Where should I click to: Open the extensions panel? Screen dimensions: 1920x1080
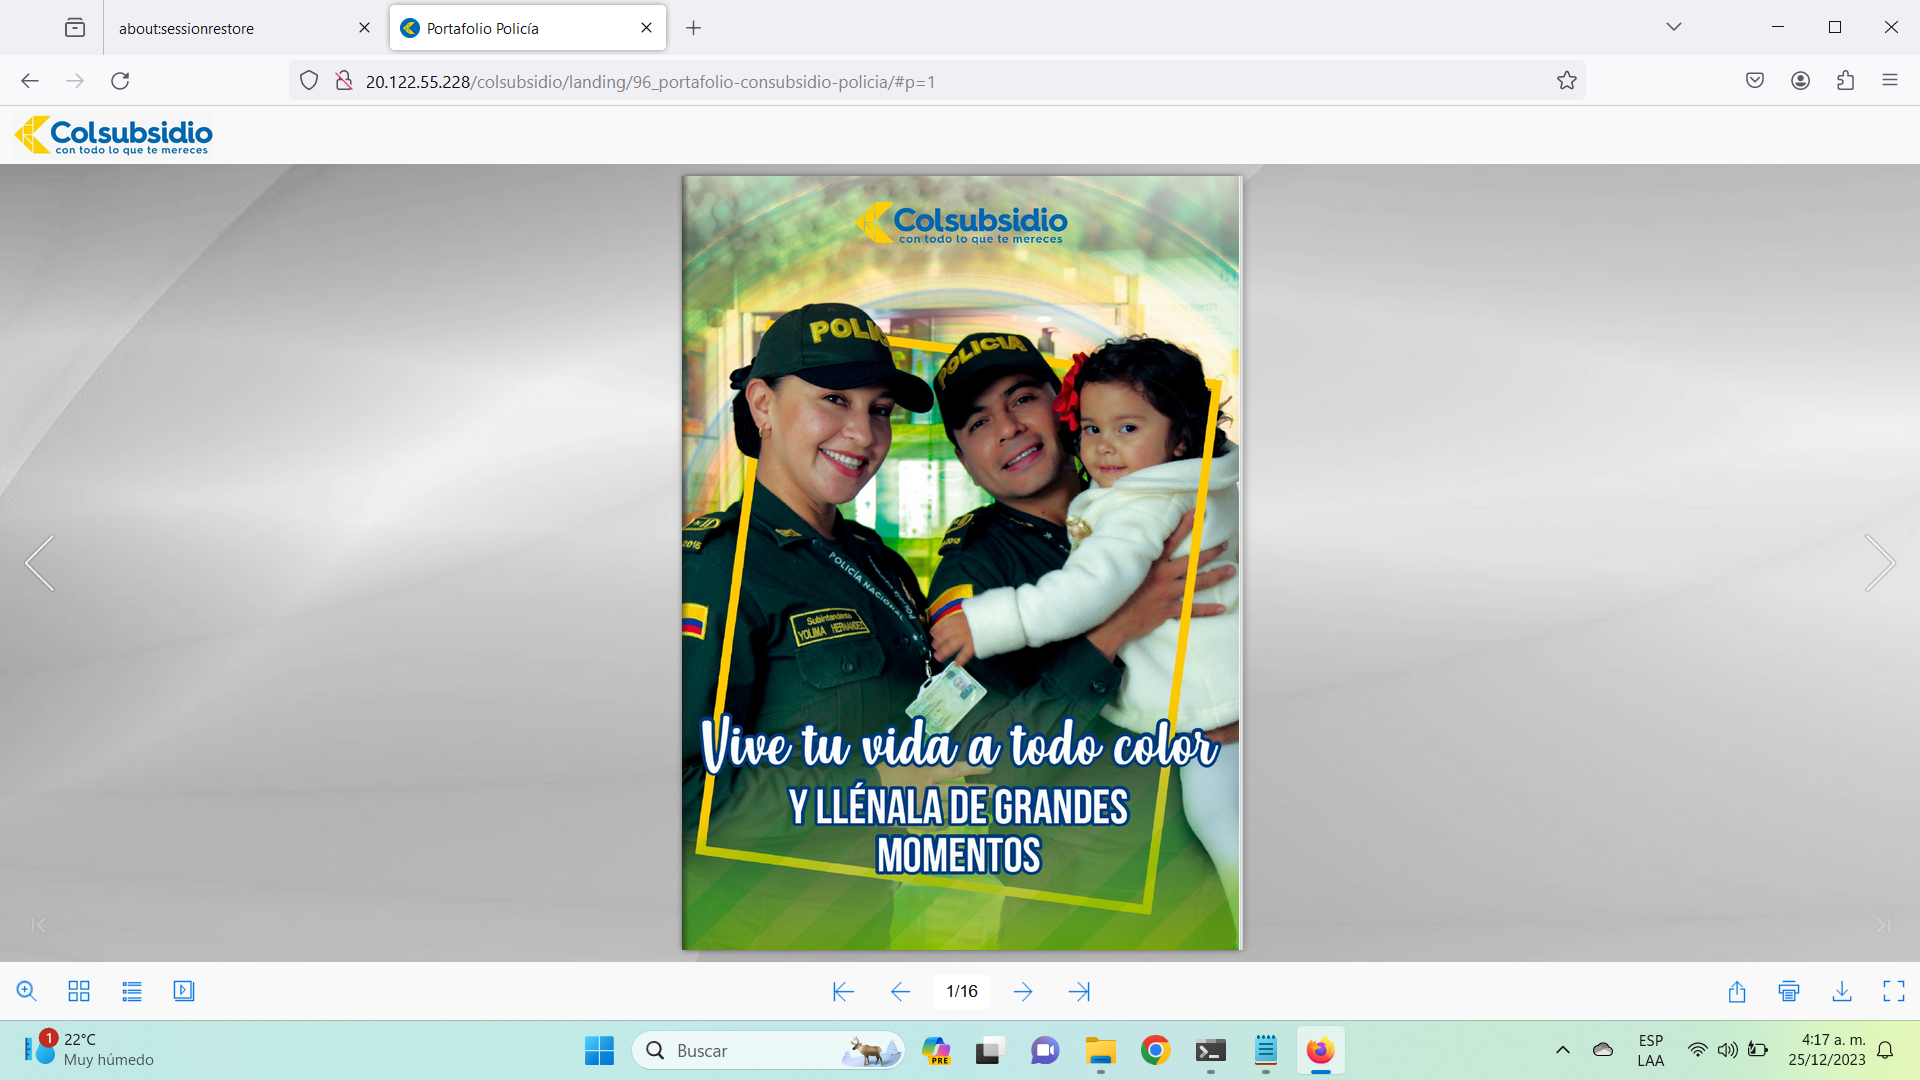click(x=1845, y=81)
